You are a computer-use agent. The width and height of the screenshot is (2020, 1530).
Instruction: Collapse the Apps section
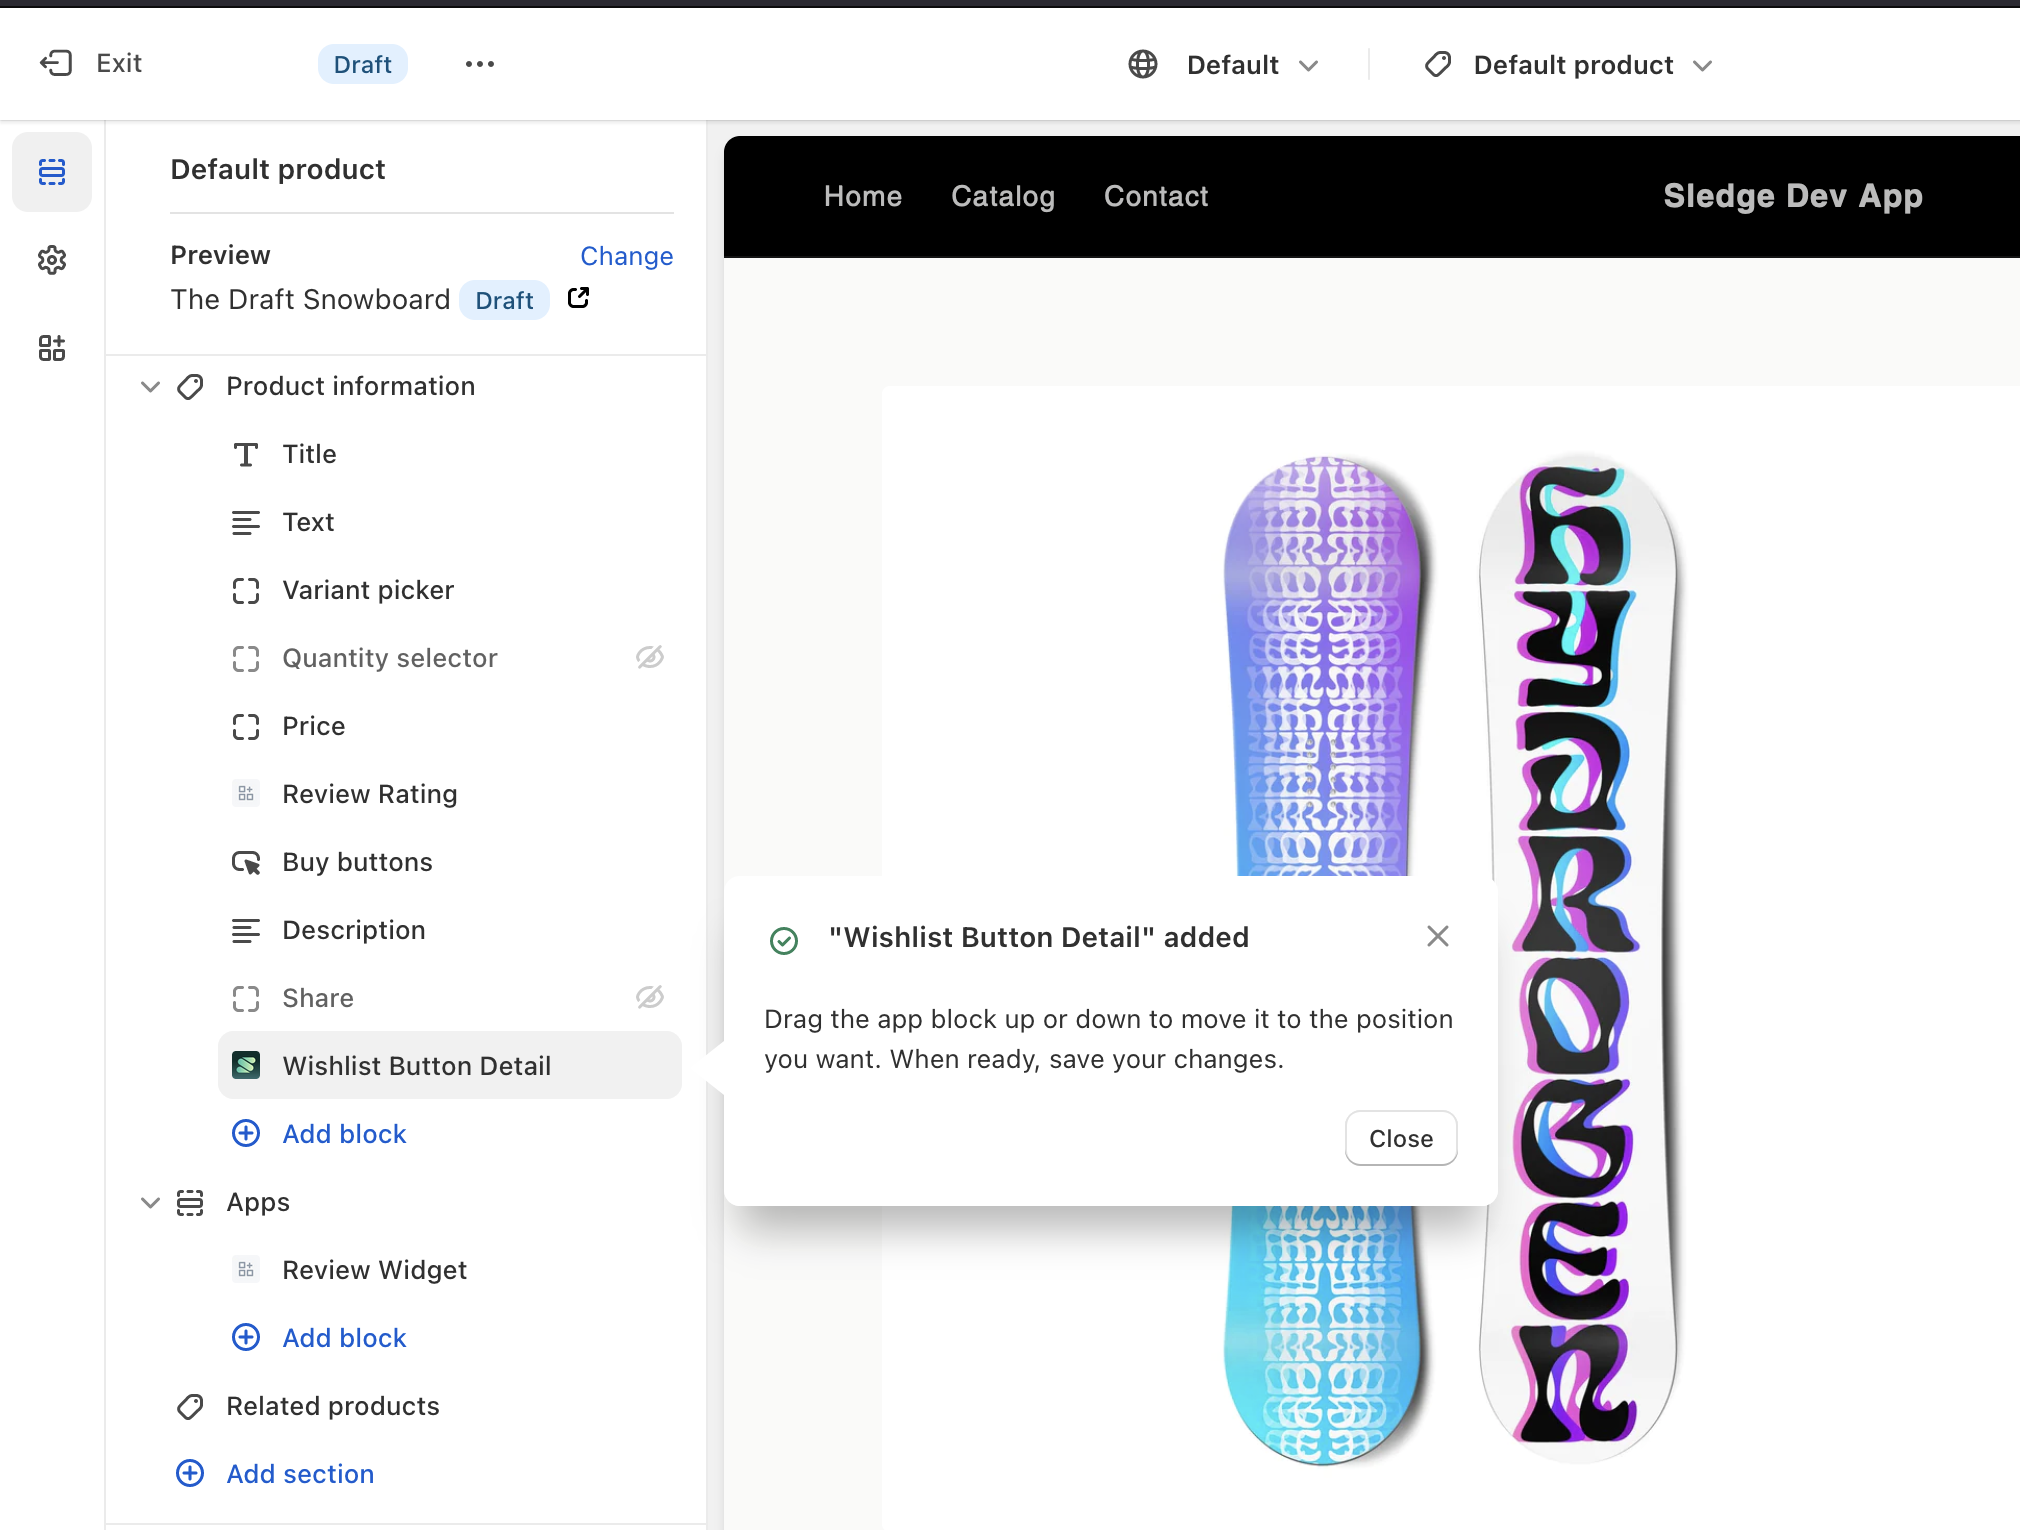(x=150, y=1202)
